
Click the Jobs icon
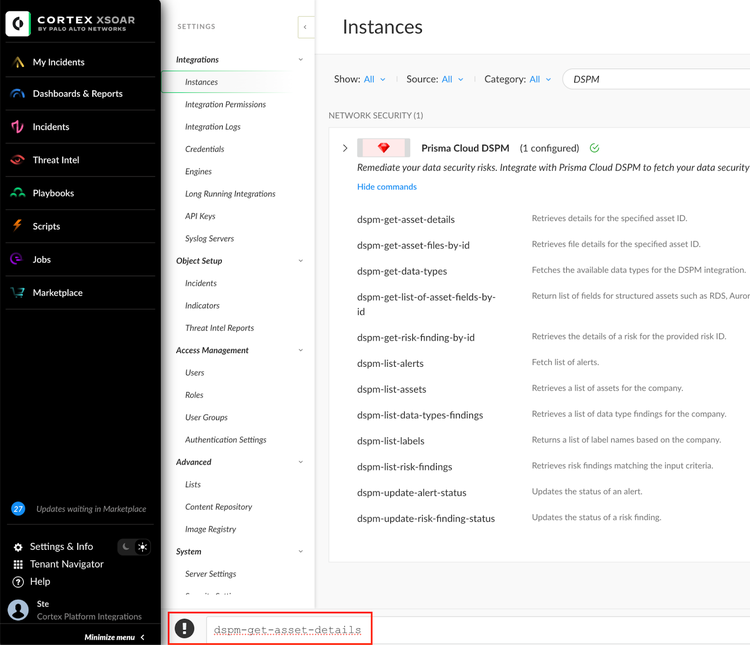17,259
